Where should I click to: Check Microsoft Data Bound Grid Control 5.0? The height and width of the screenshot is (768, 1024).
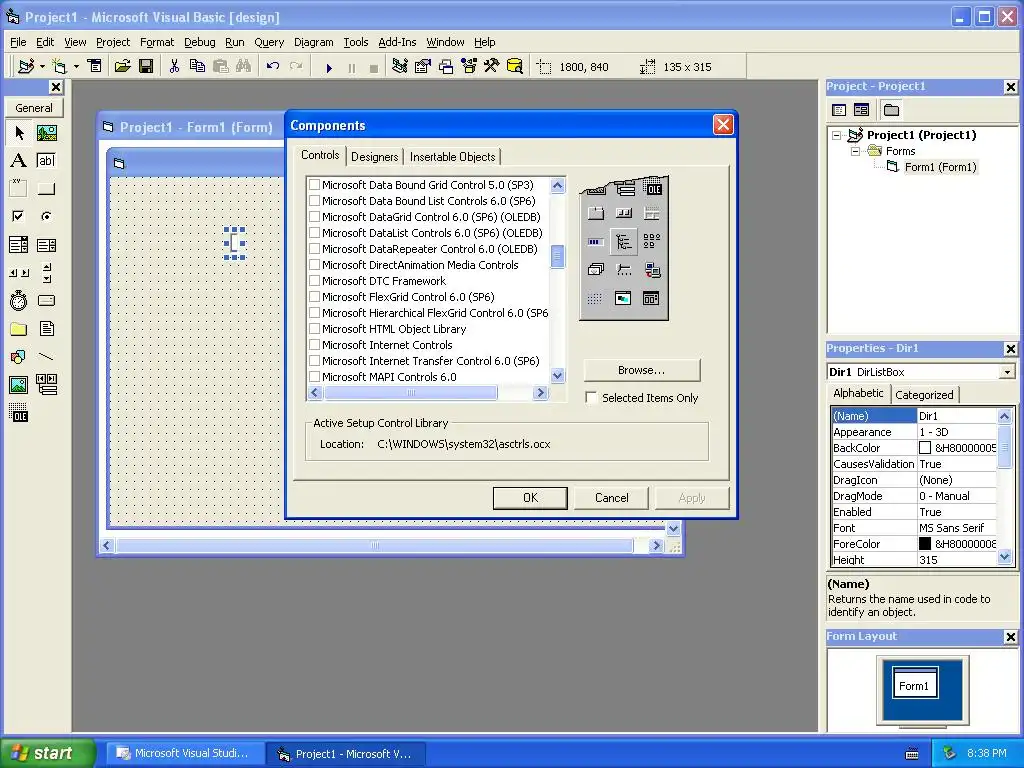pos(314,185)
